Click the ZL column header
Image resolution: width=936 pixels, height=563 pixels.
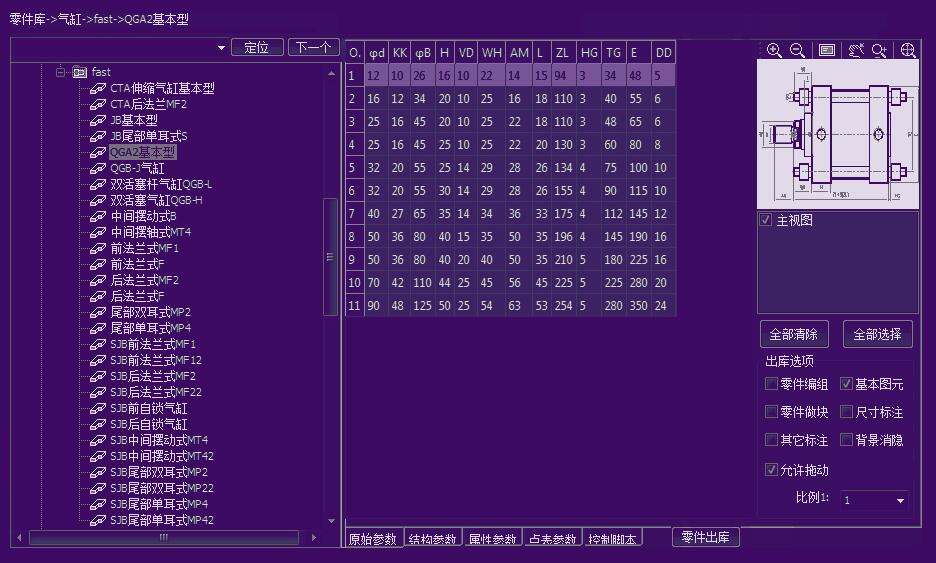coord(564,53)
